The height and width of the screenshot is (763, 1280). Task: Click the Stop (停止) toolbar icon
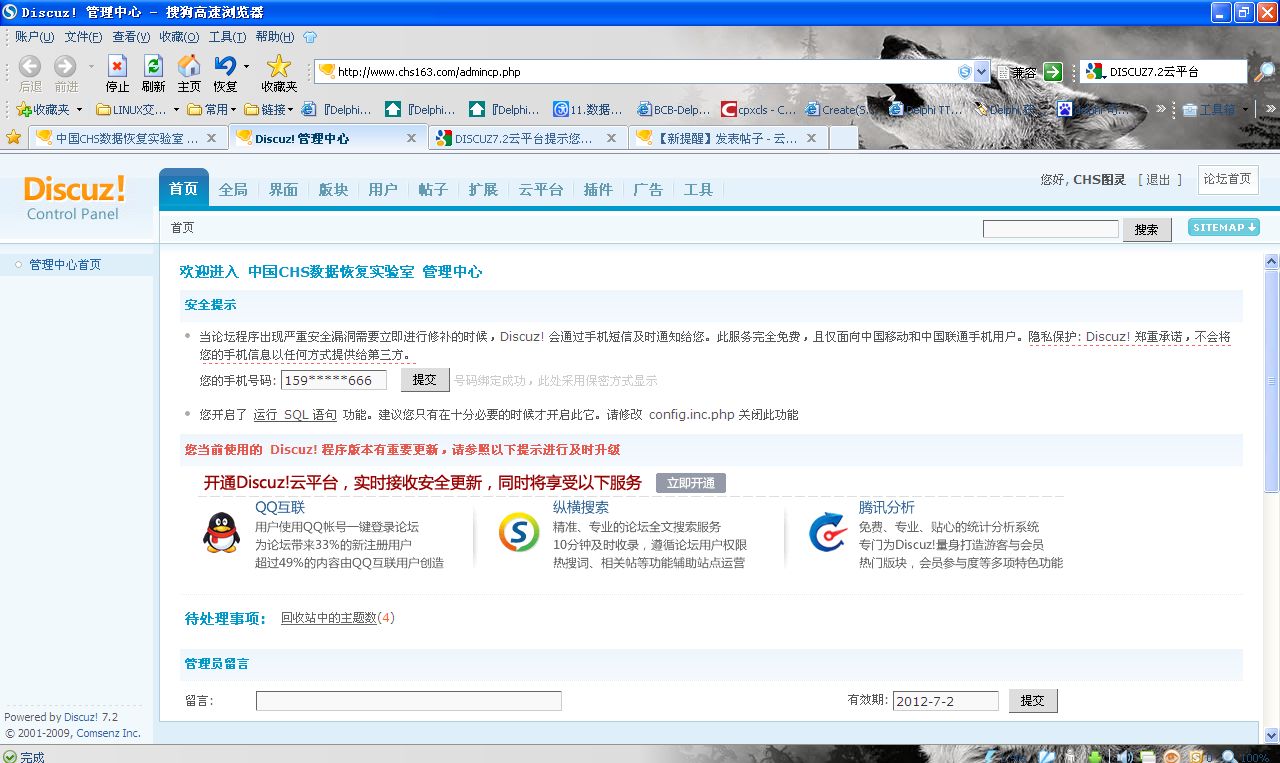[x=118, y=67]
